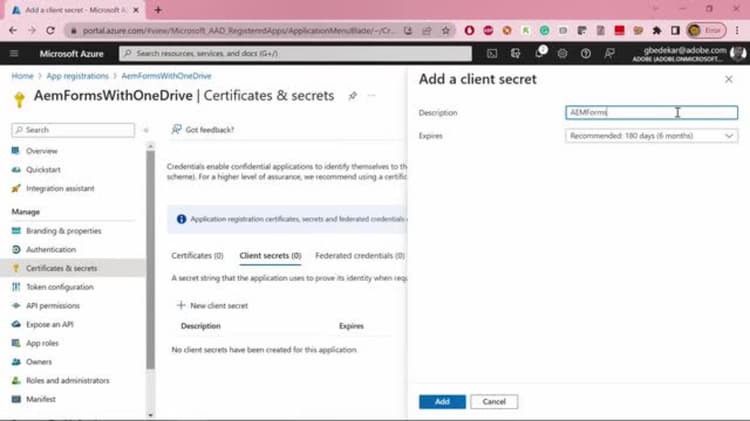Open Cloud Shell from the Azure header

[492, 54]
